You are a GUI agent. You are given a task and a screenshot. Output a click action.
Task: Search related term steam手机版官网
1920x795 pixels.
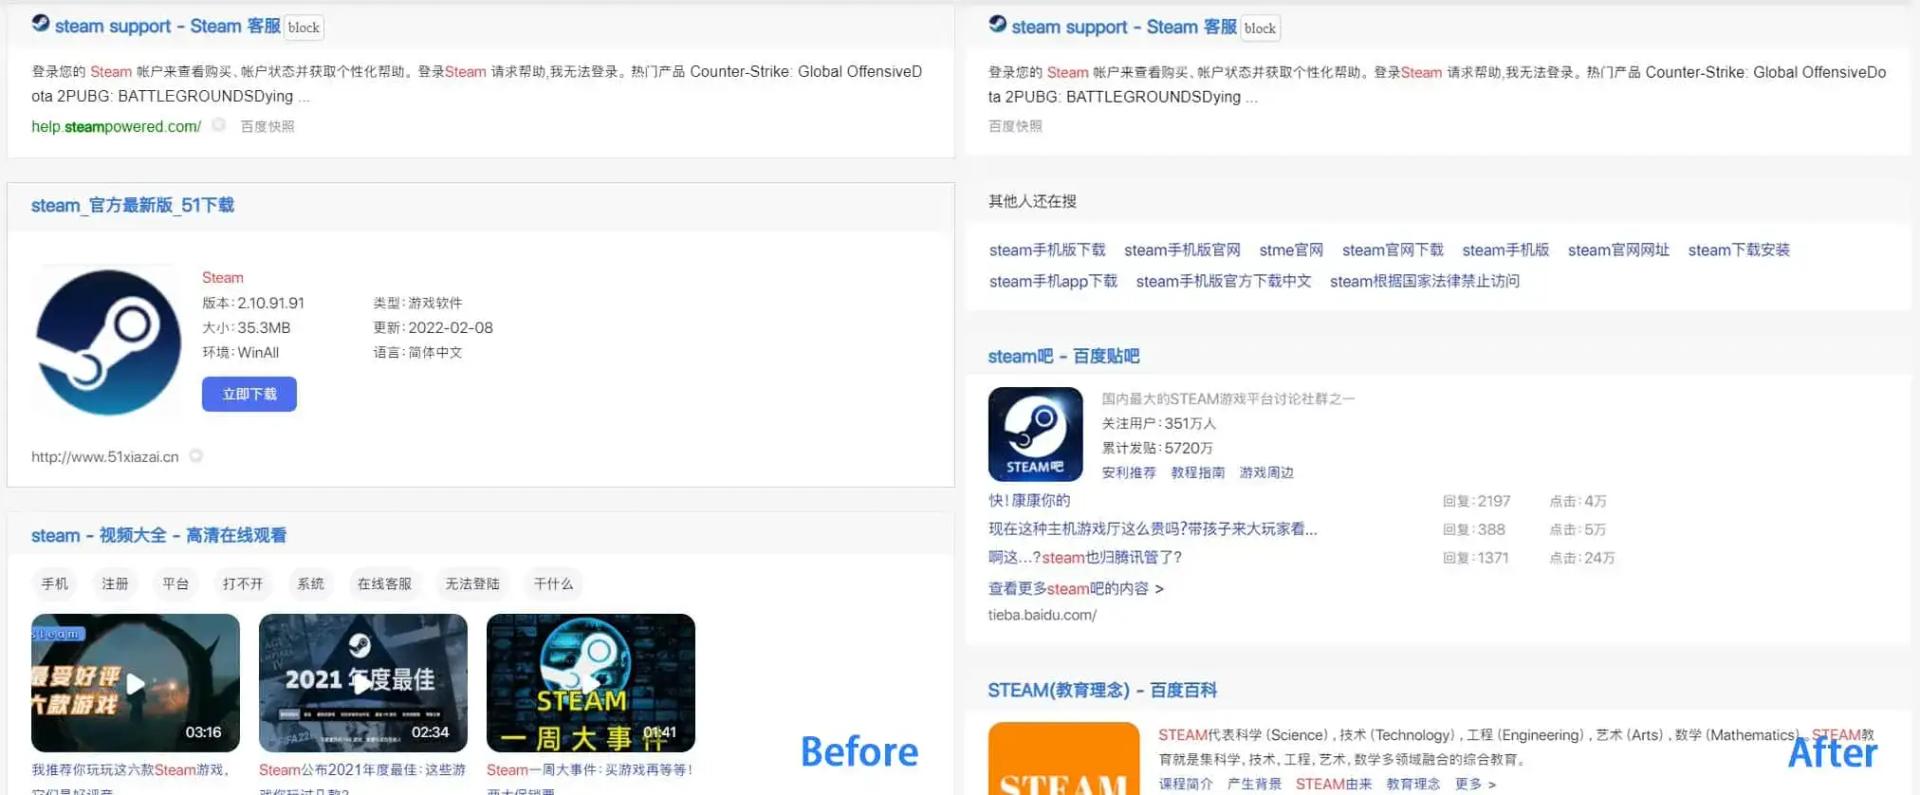[x=1182, y=250]
